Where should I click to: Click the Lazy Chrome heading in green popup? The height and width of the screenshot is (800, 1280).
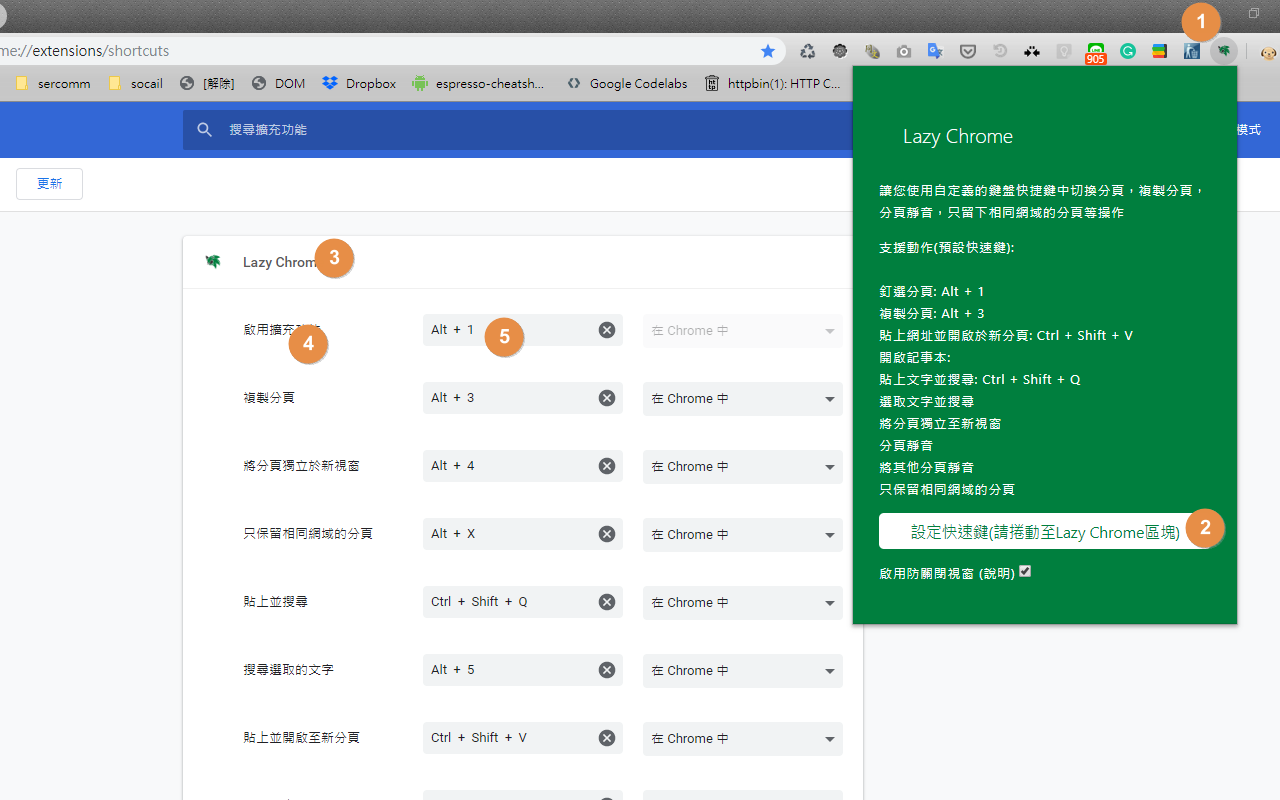click(x=958, y=137)
